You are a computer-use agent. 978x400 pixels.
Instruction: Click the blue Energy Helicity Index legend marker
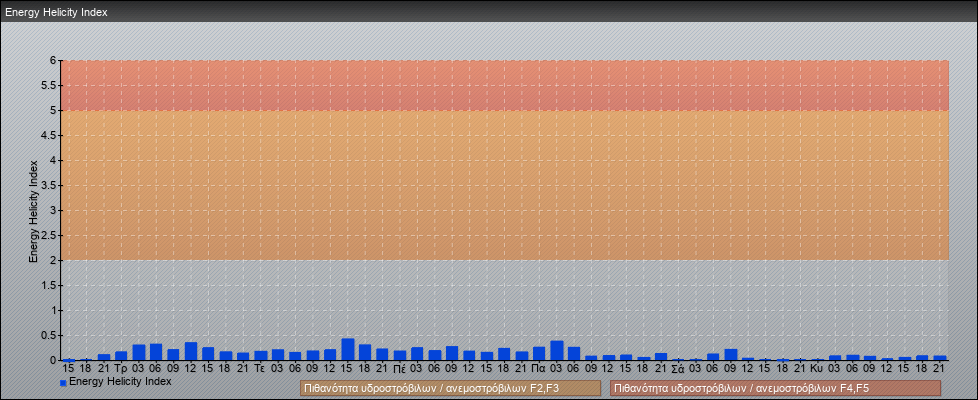[63, 382]
